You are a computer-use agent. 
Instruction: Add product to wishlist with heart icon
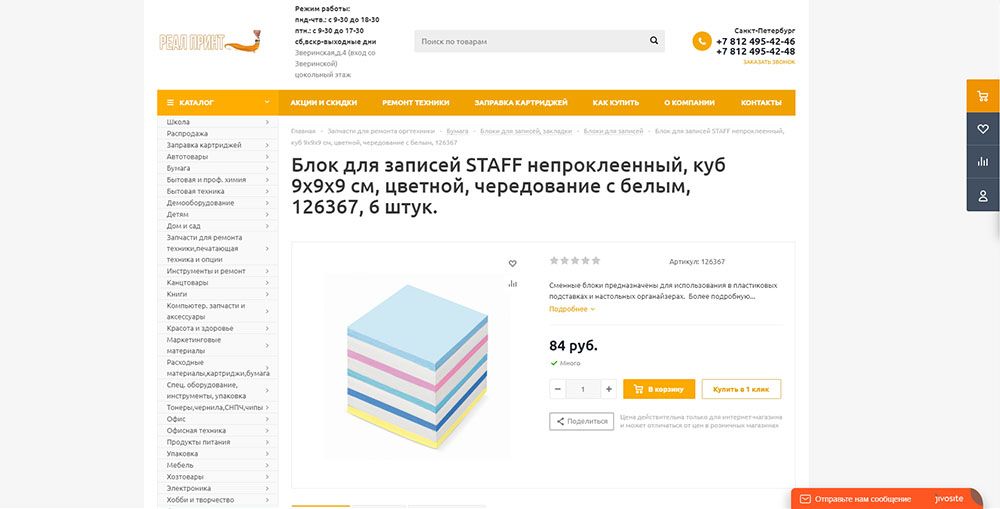[513, 264]
